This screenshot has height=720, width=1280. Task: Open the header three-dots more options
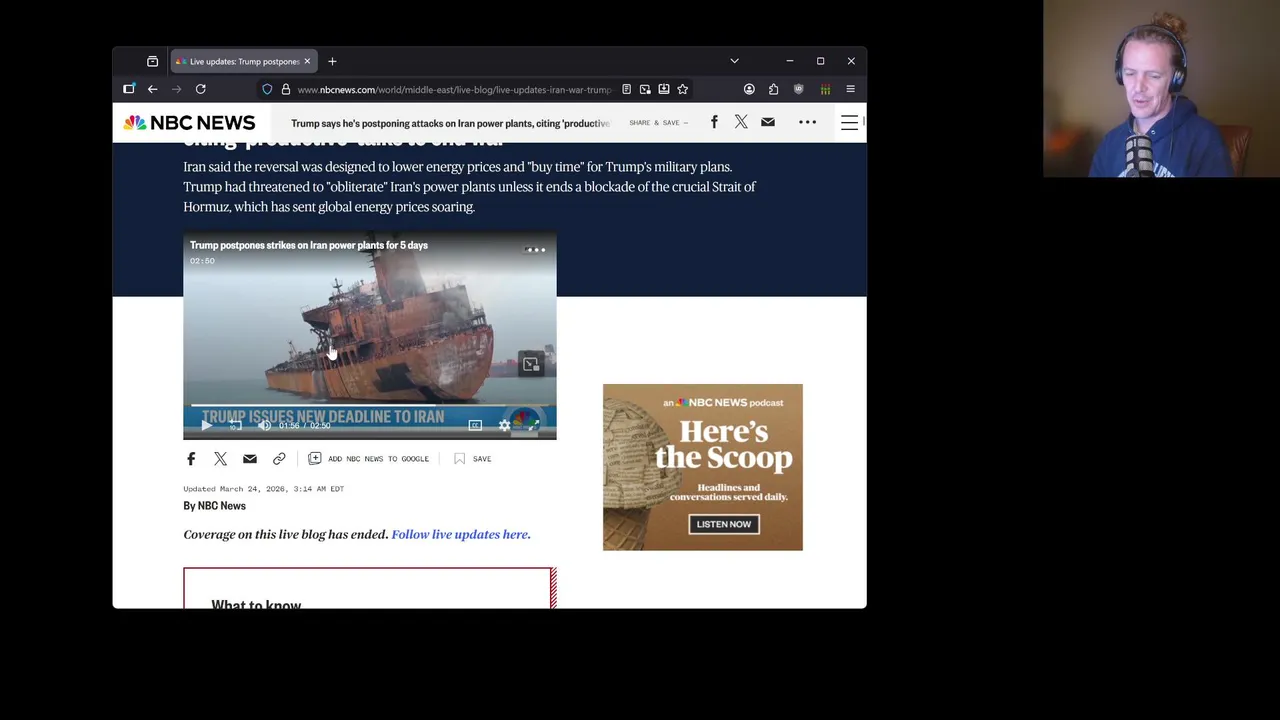coord(808,122)
